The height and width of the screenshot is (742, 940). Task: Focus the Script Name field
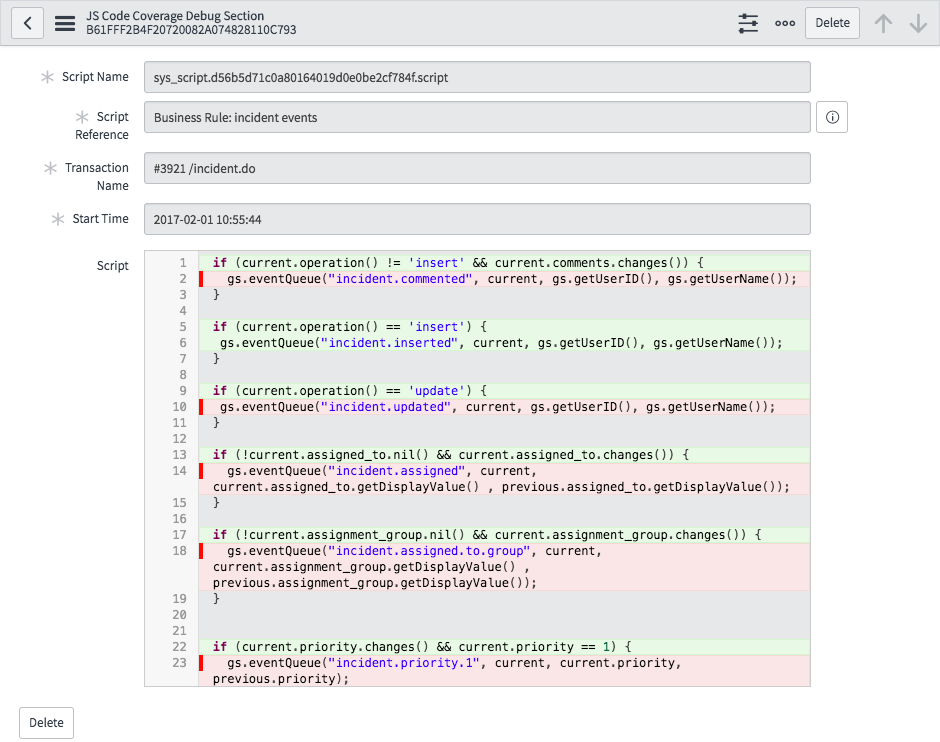[477, 77]
